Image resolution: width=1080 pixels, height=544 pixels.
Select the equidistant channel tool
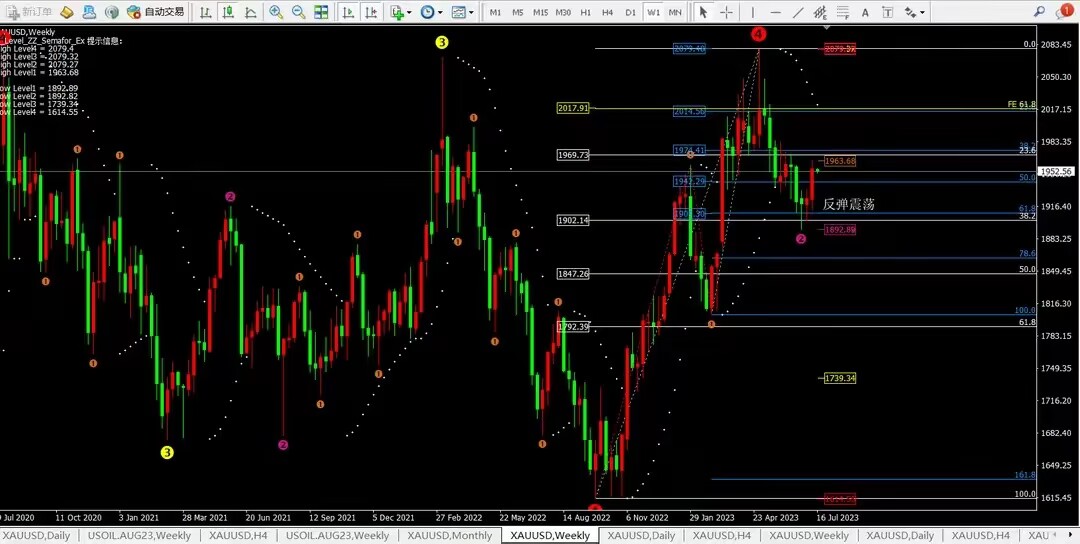click(x=820, y=12)
